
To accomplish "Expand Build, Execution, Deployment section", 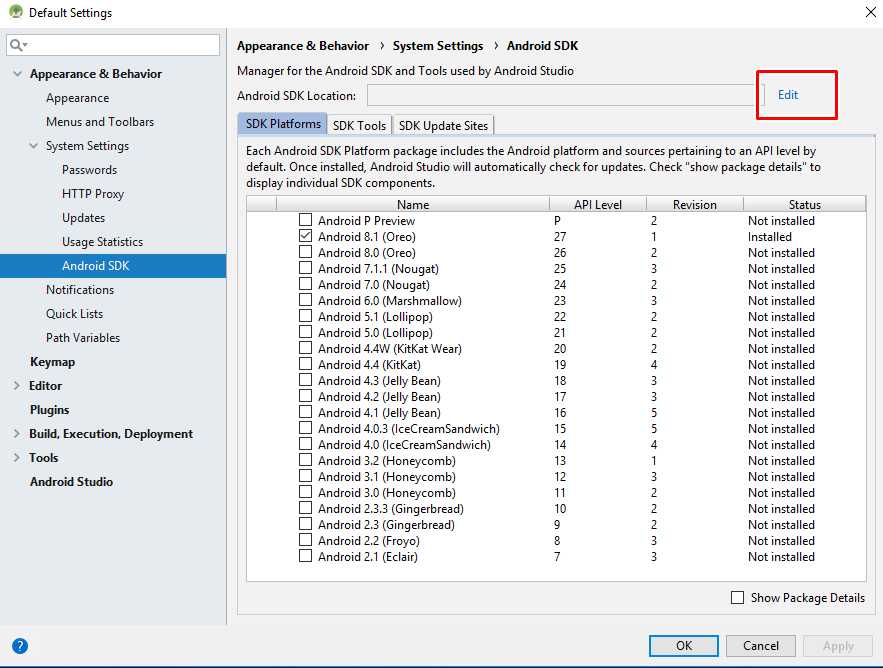I will 16,434.
